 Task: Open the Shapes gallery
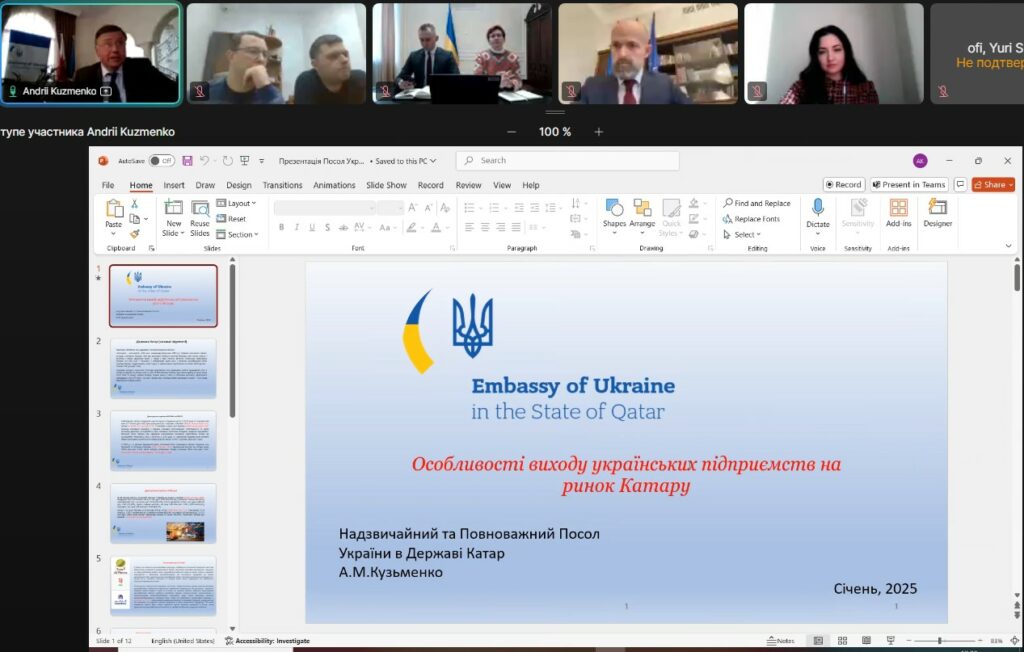(x=614, y=208)
